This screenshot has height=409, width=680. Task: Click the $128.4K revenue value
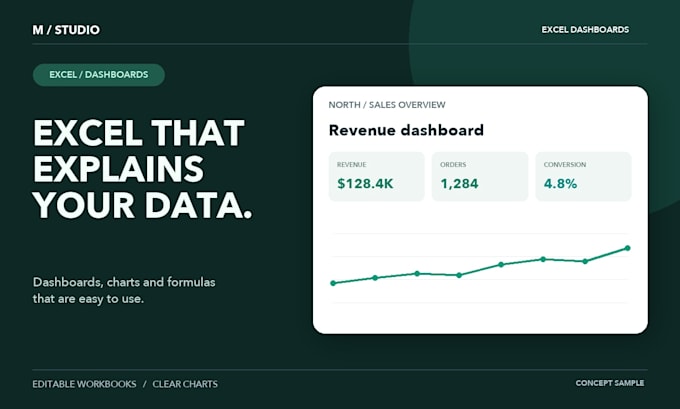(365, 183)
